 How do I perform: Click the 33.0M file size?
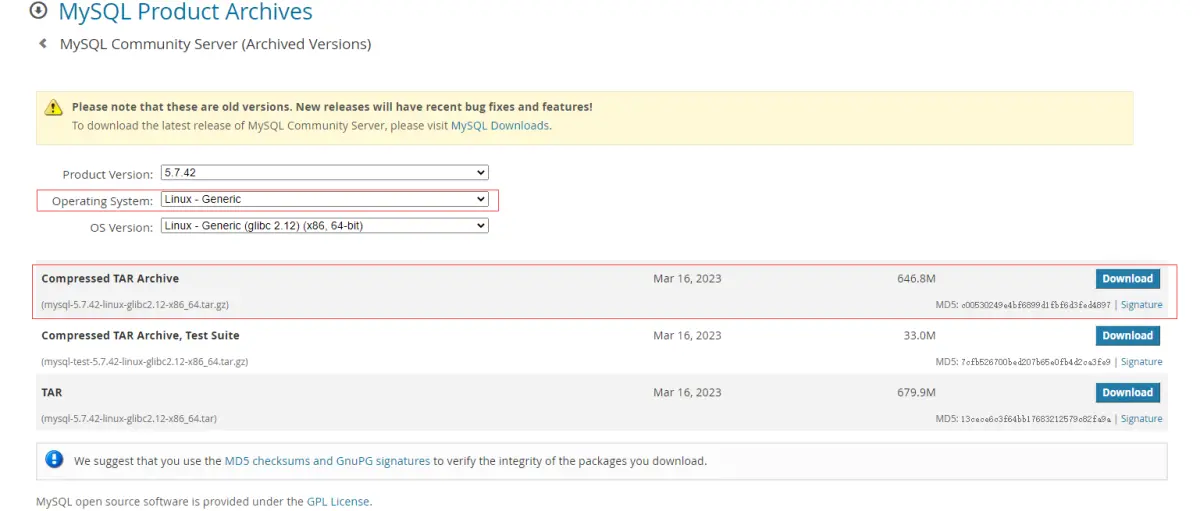(x=919, y=336)
